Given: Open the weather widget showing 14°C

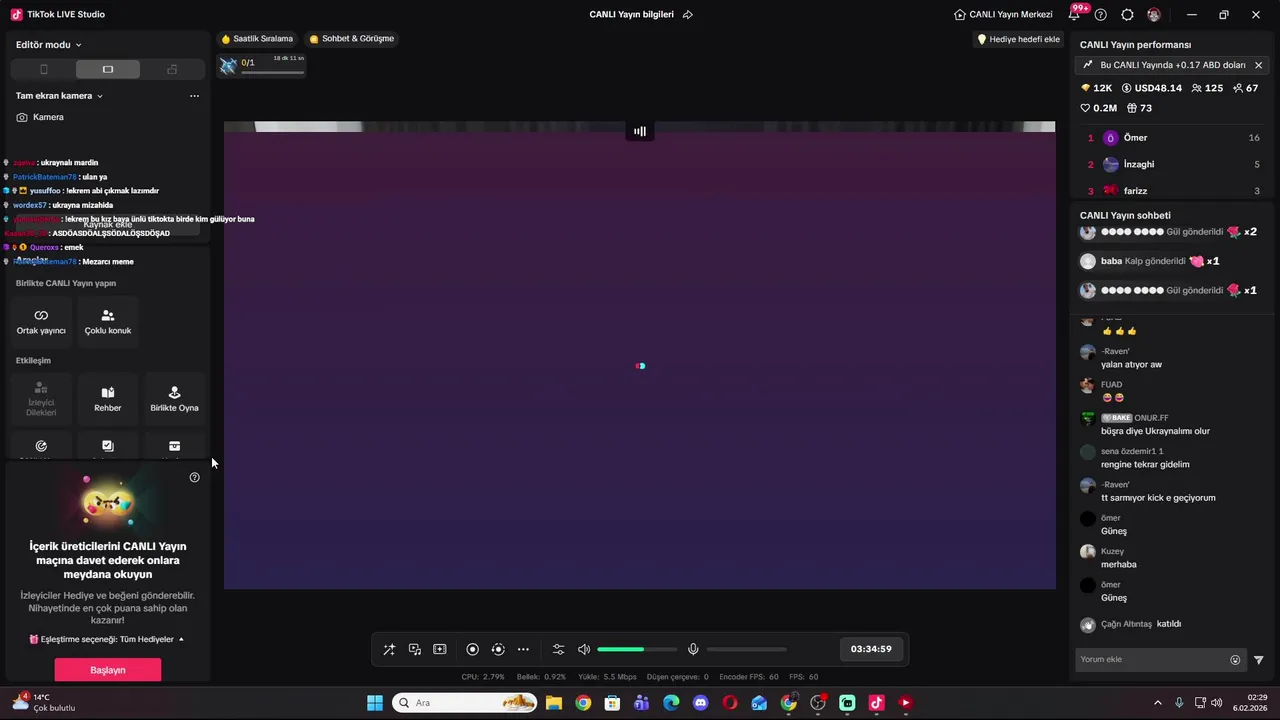Looking at the screenshot, I should 45,703.
